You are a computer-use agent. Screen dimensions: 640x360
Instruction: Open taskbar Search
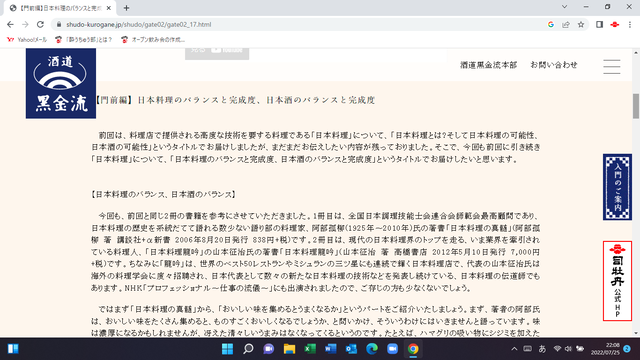[x=248, y=349]
